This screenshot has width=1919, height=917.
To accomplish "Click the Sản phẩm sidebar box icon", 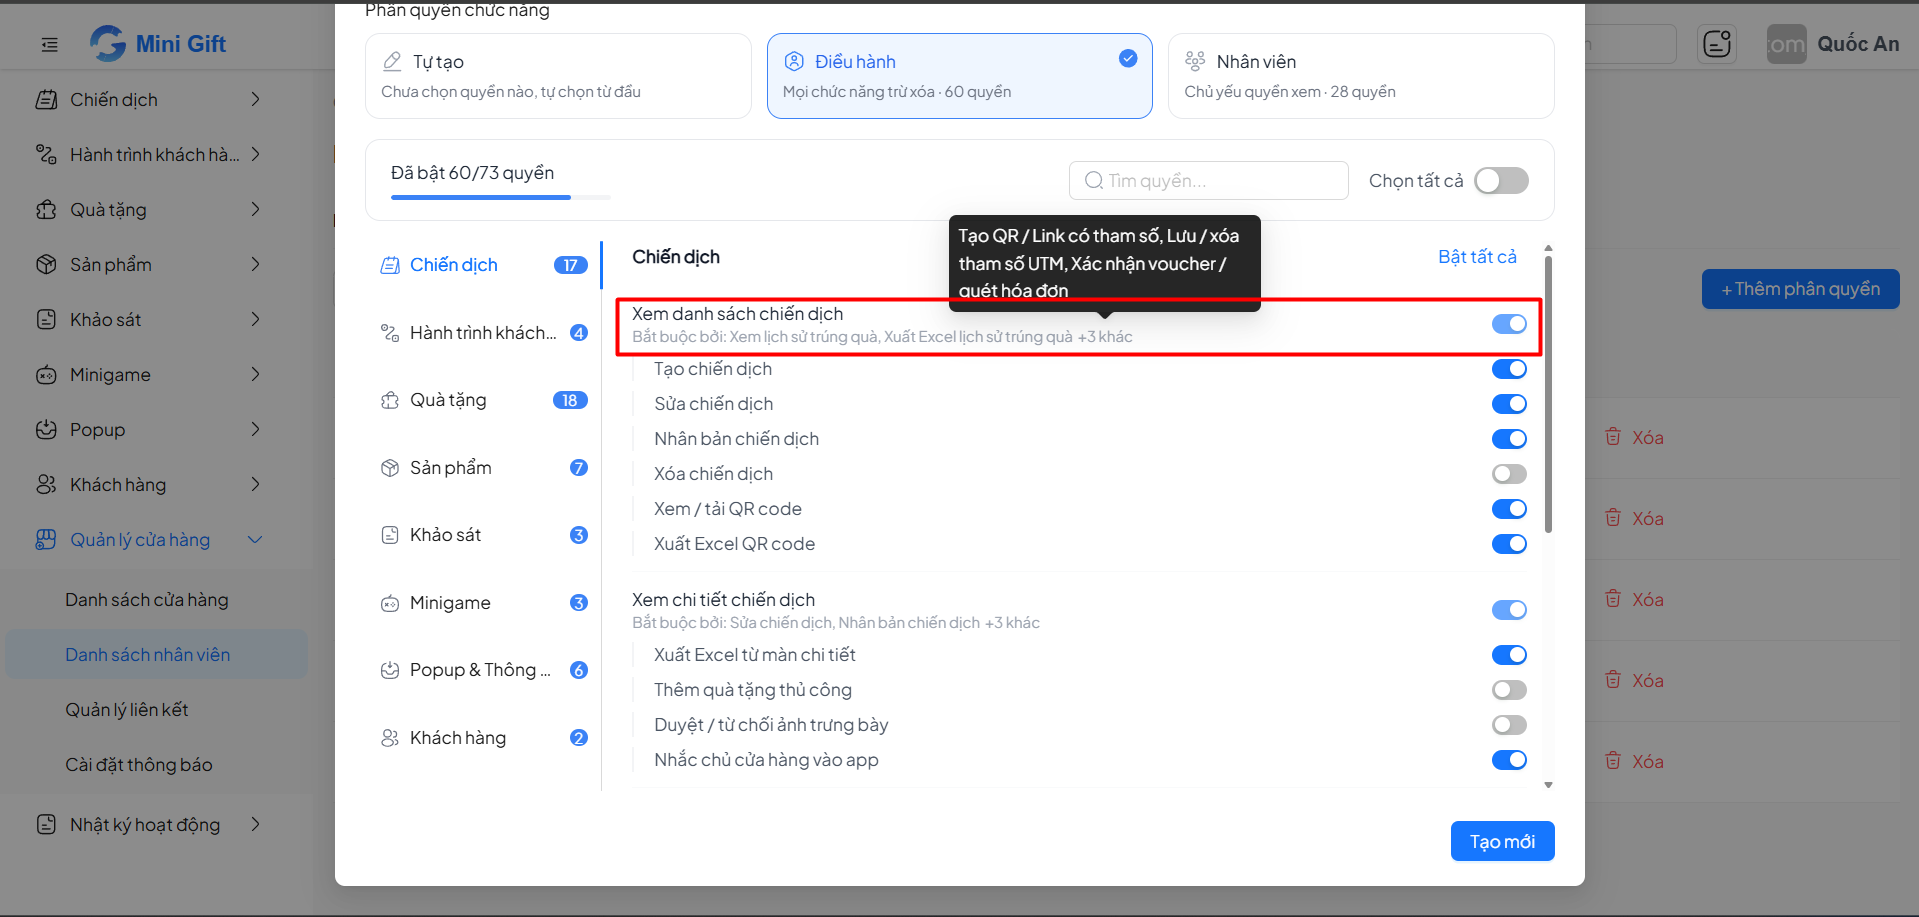I will 46,264.
